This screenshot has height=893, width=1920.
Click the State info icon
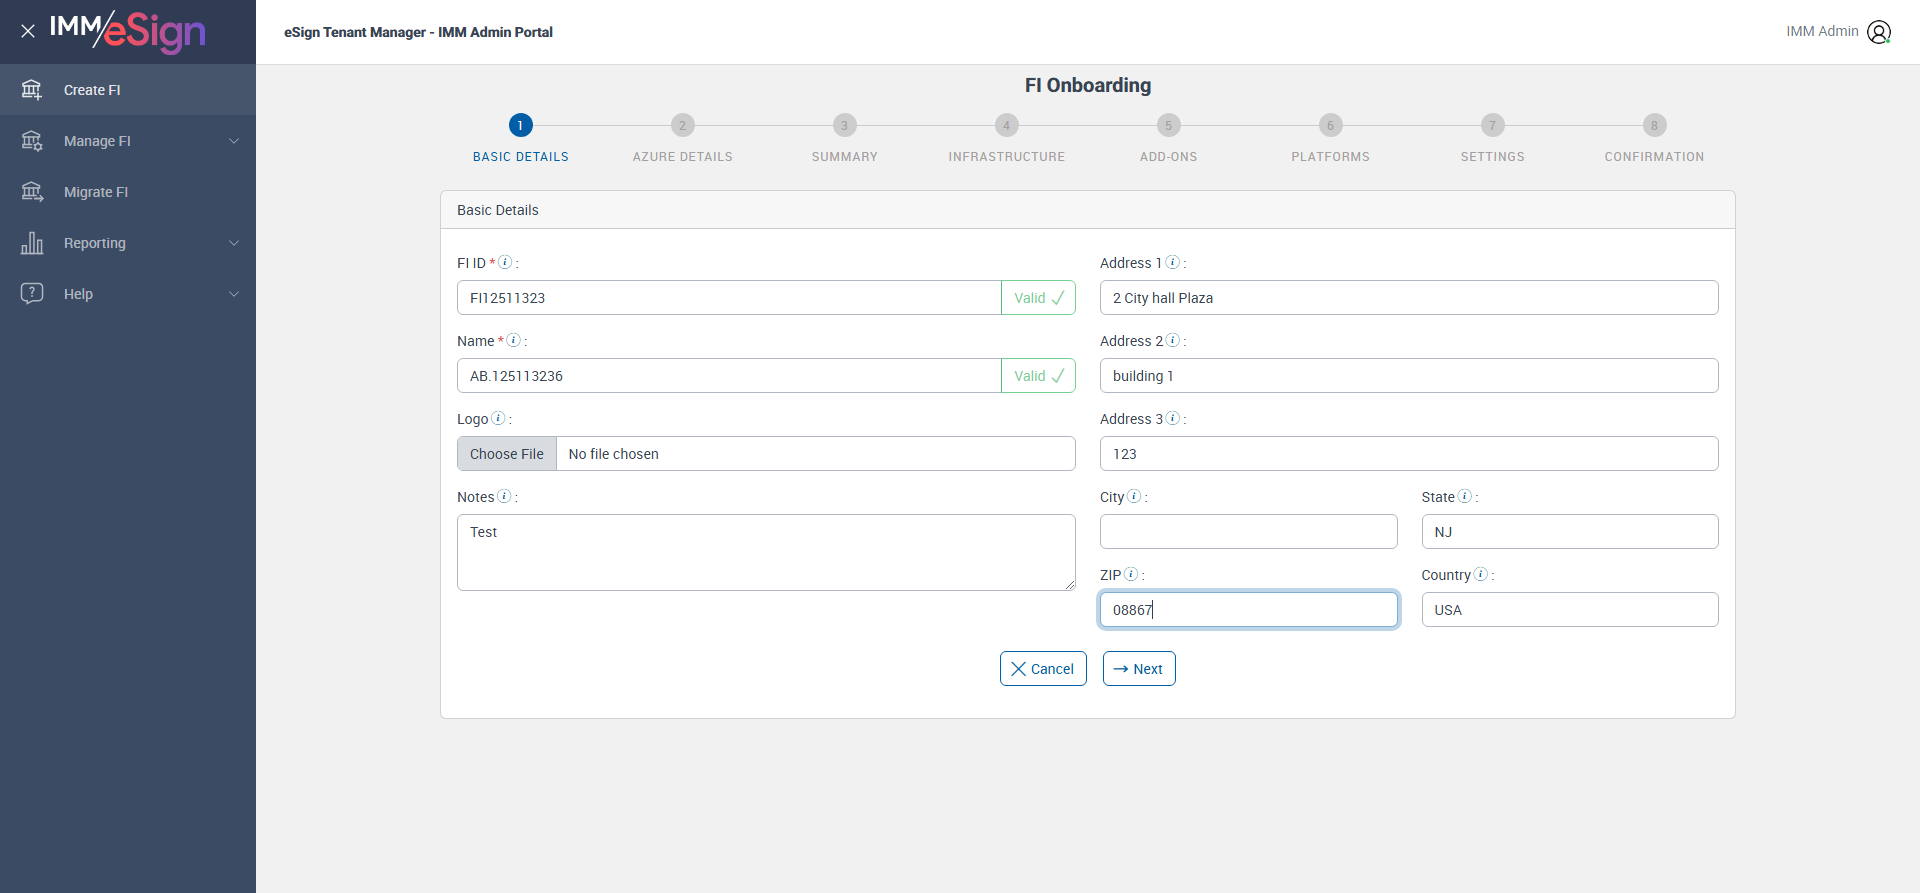(x=1465, y=496)
